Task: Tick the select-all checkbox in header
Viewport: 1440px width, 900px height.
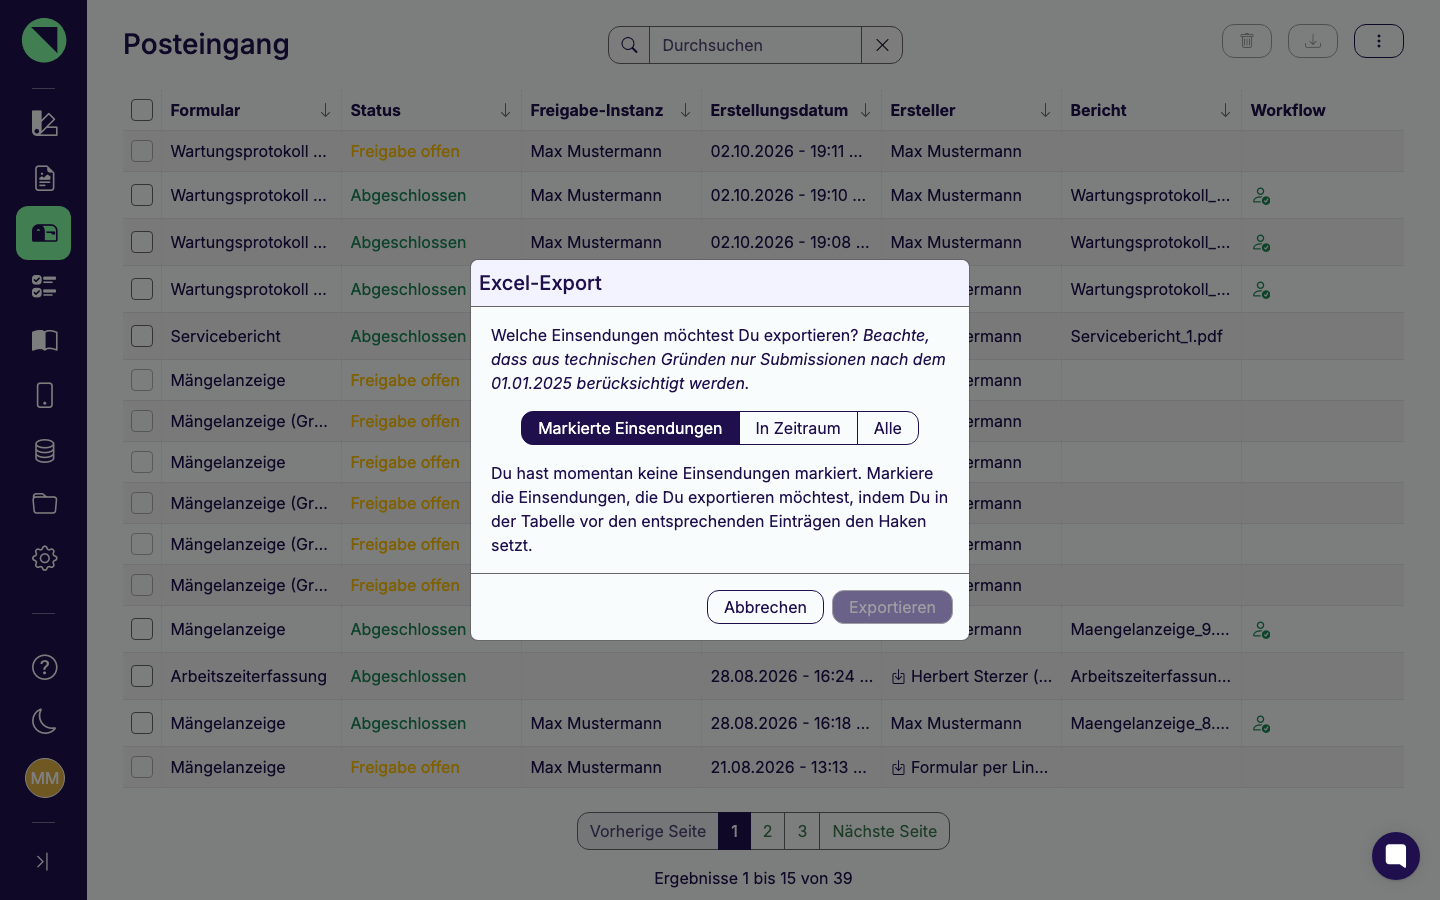Action: tap(142, 110)
